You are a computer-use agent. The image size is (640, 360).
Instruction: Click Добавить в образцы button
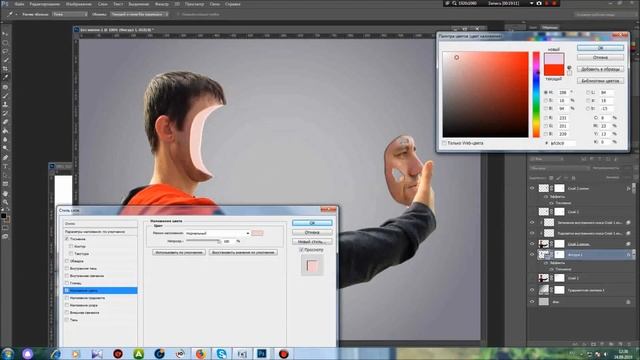pos(600,69)
